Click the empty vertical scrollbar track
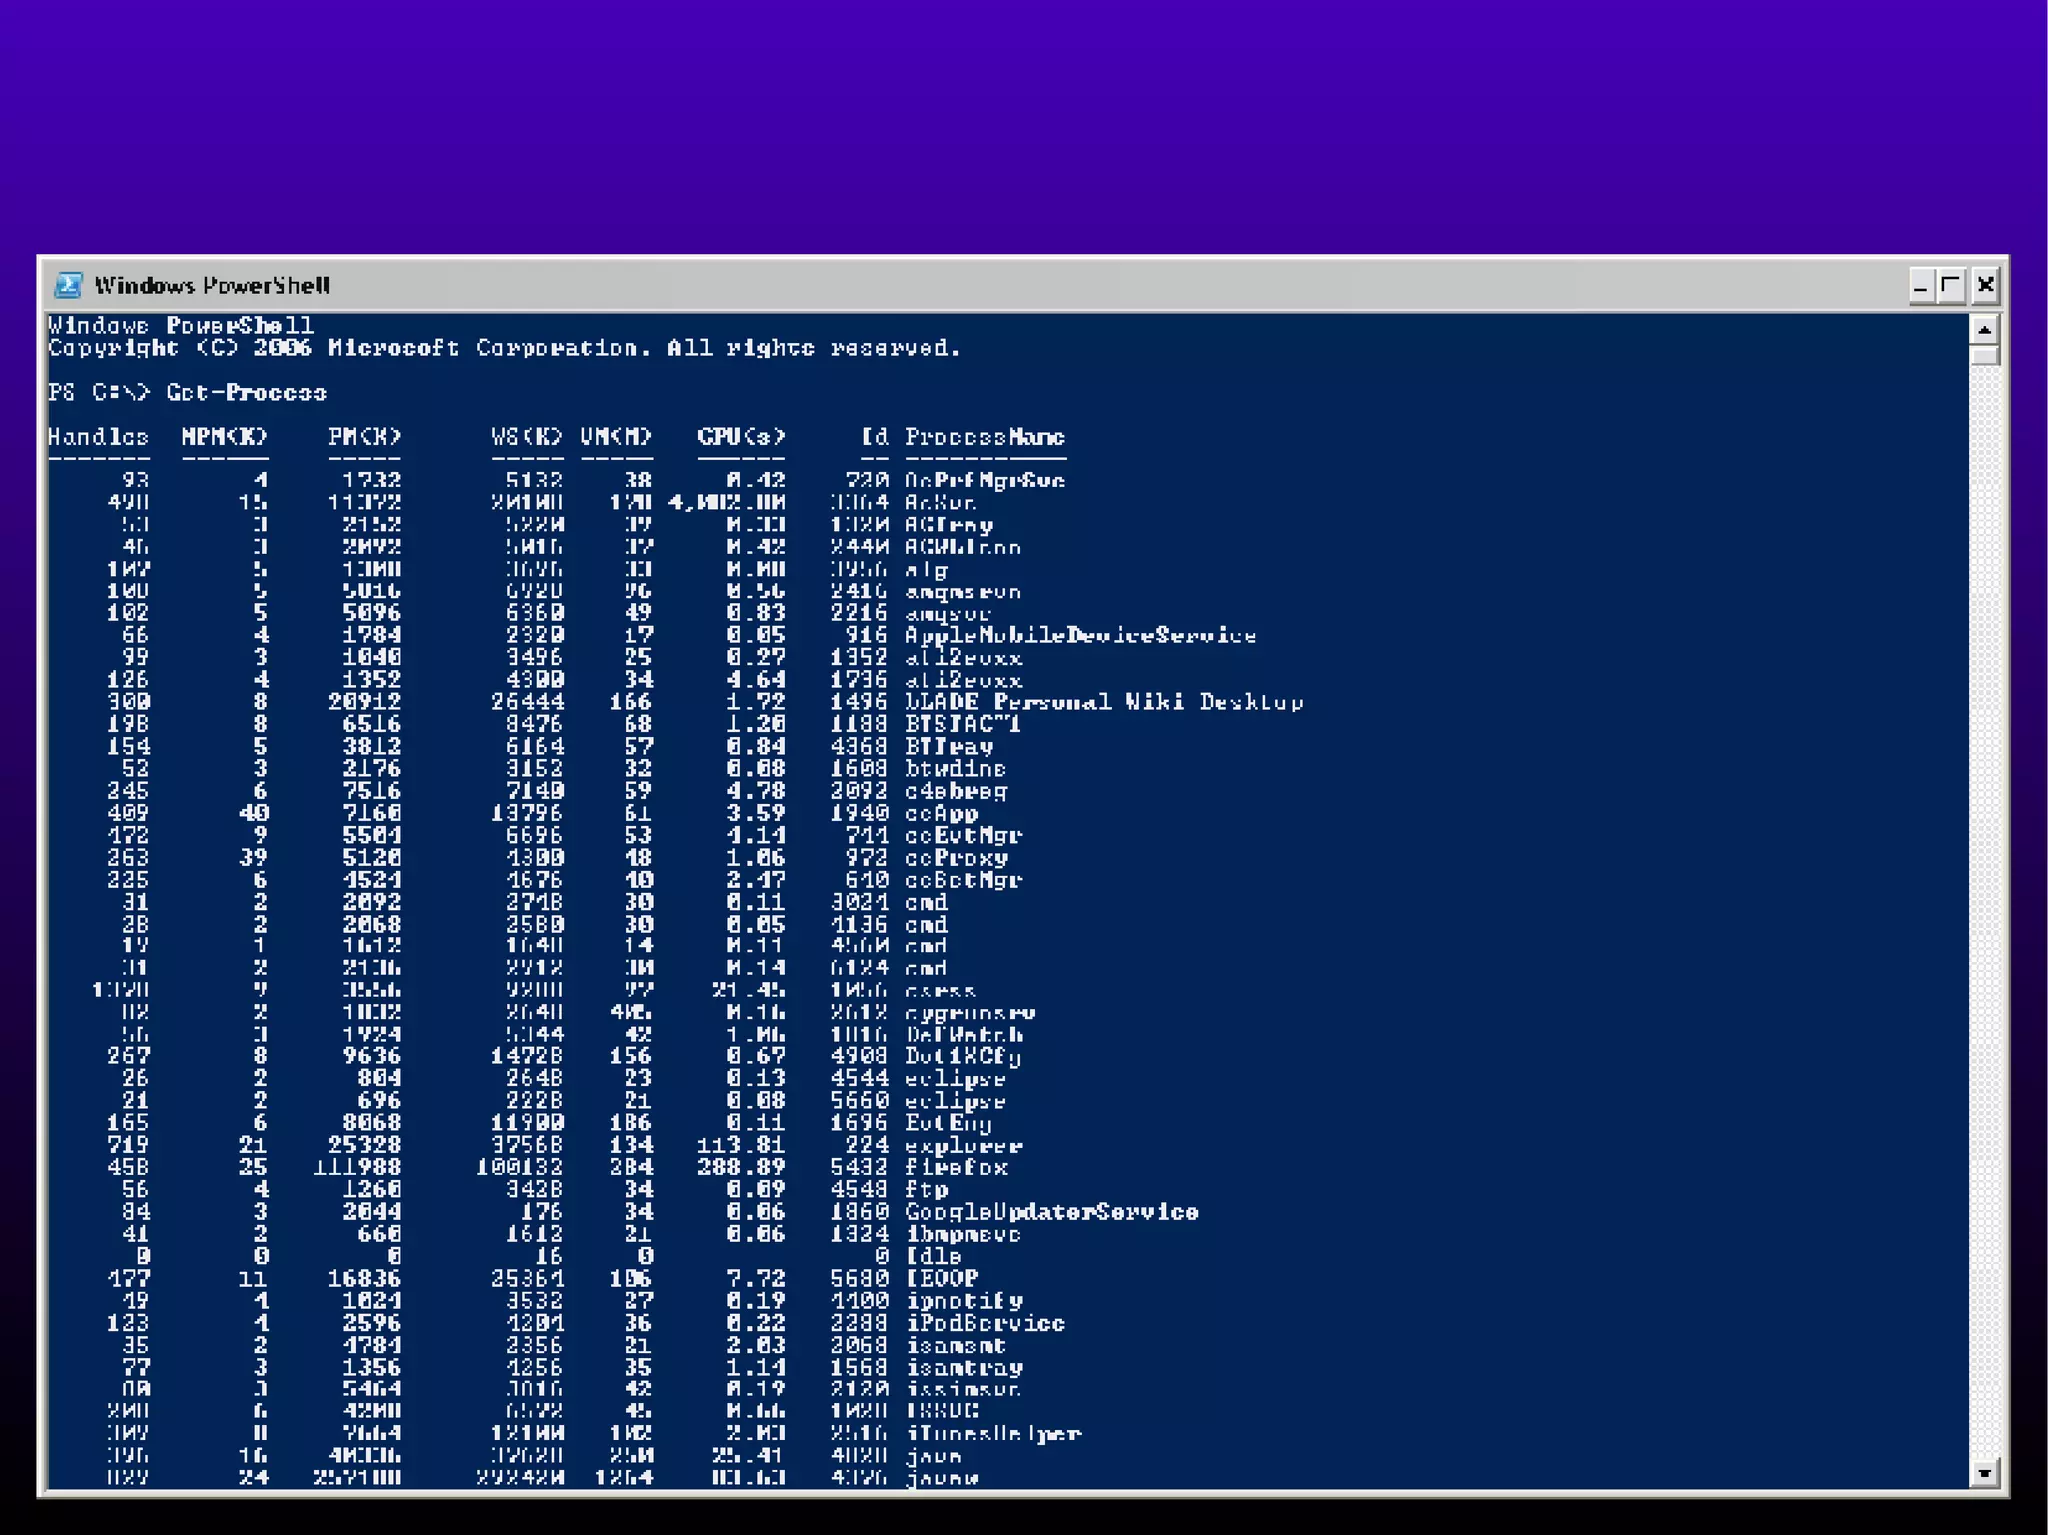Image resolution: width=2048 pixels, height=1535 pixels. coord(1984,900)
